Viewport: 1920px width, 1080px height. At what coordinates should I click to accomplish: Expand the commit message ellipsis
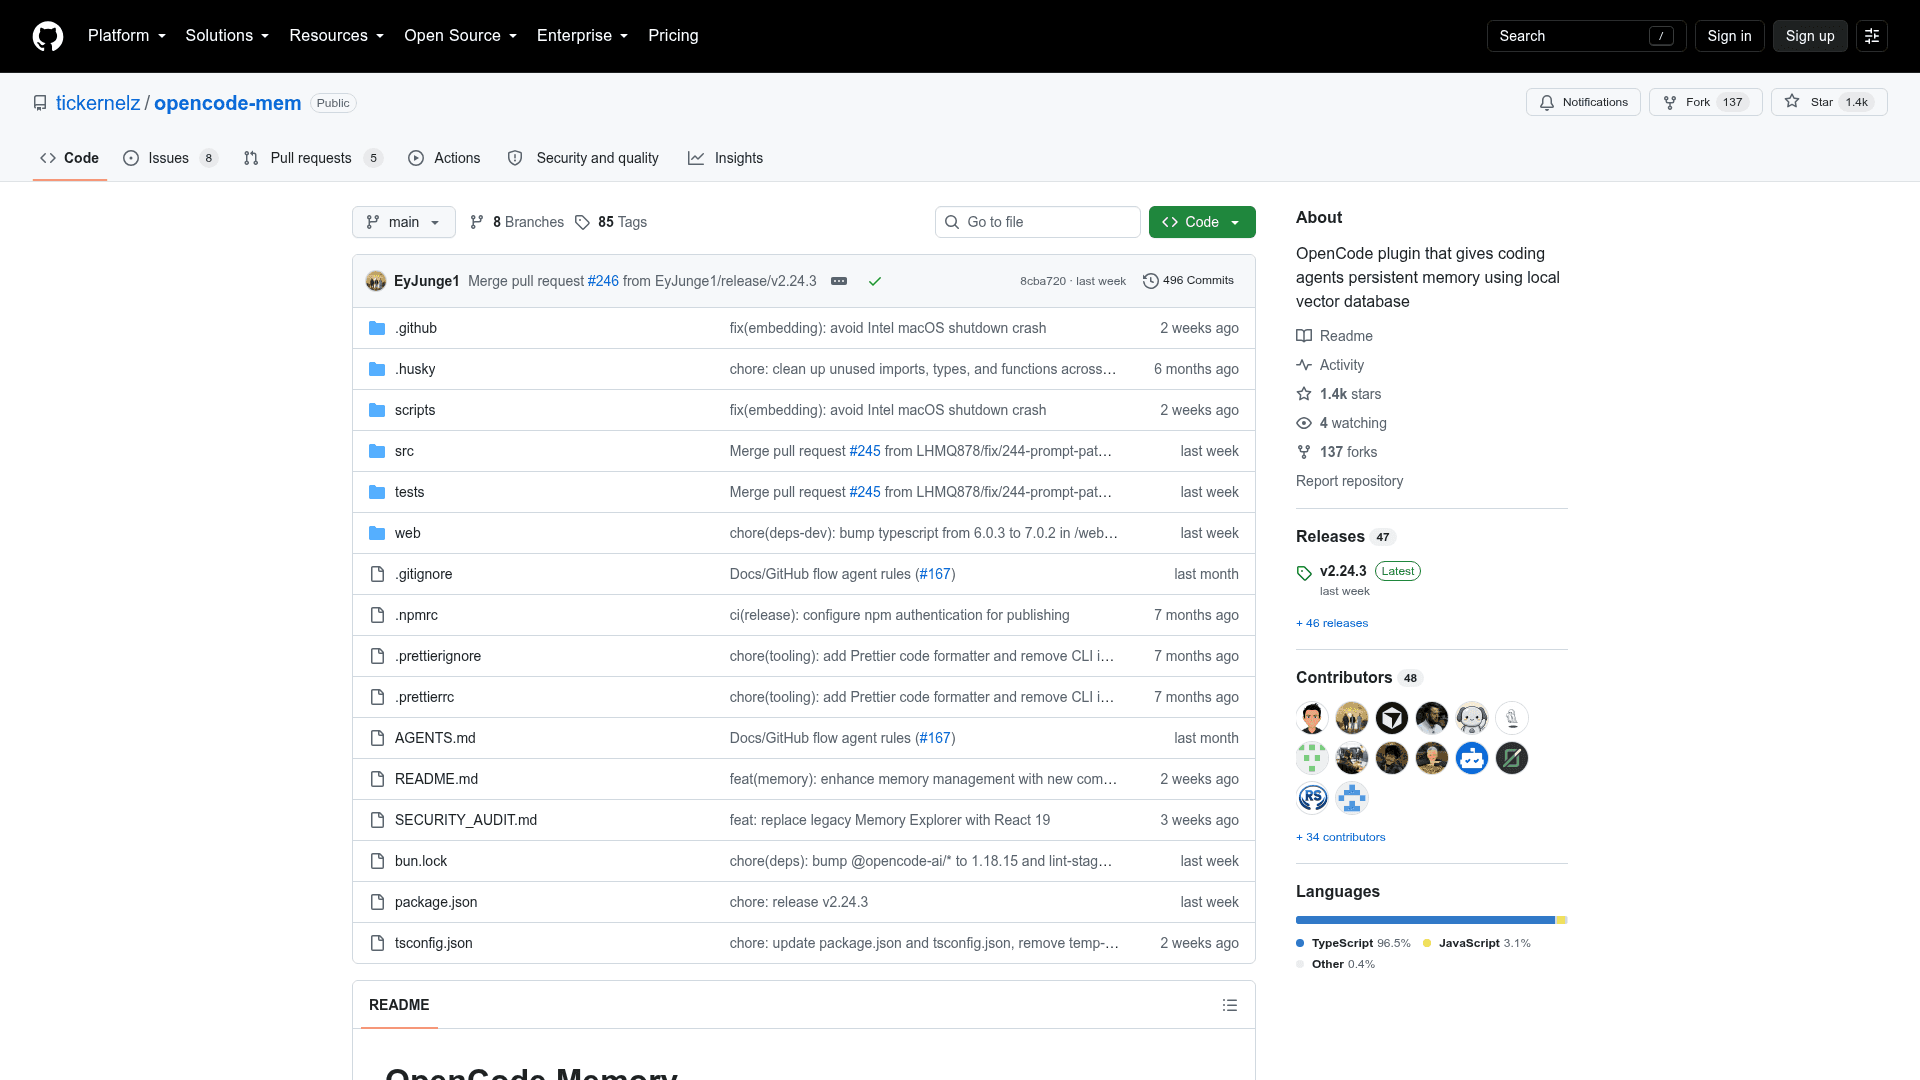click(x=839, y=281)
